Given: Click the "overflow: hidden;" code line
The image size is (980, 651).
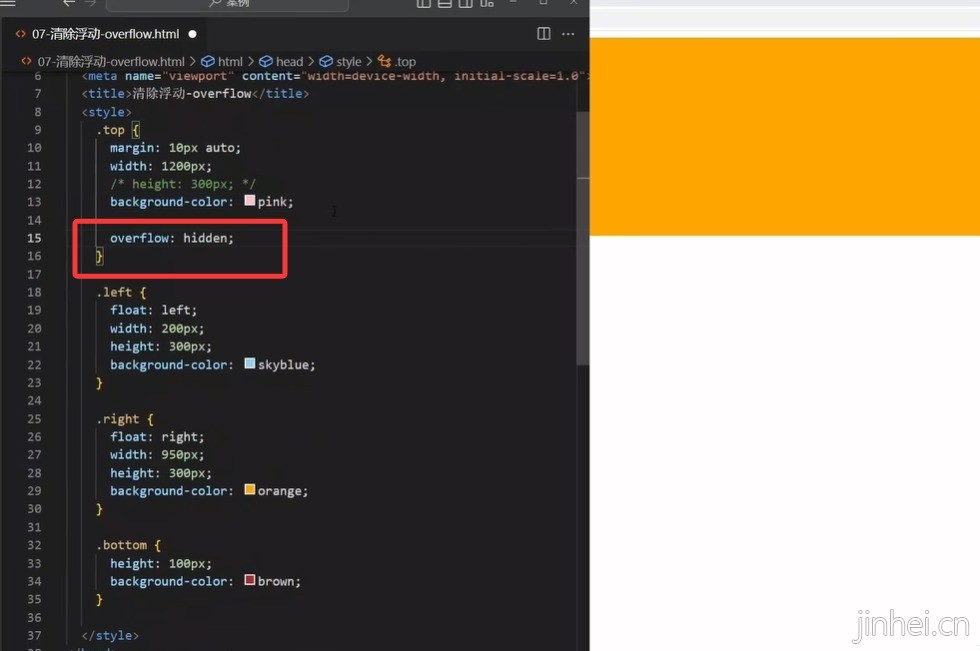Looking at the screenshot, I should point(172,238).
